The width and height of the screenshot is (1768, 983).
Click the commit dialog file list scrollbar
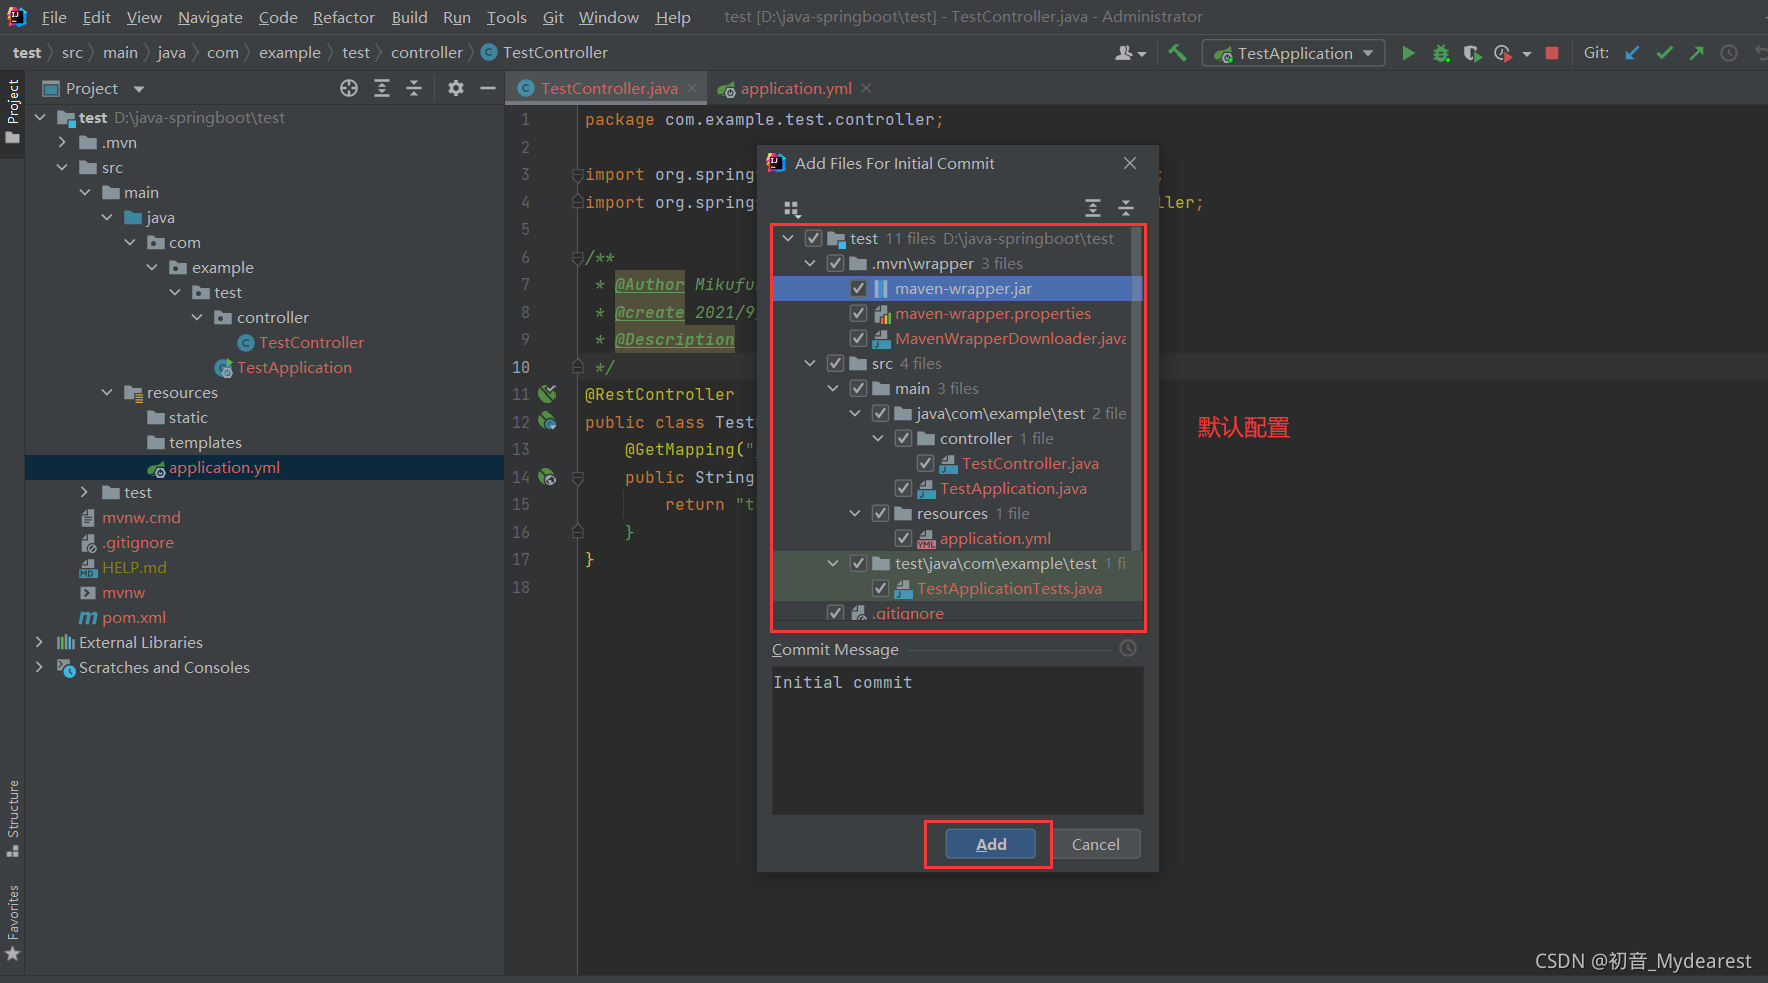pos(1136,390)
